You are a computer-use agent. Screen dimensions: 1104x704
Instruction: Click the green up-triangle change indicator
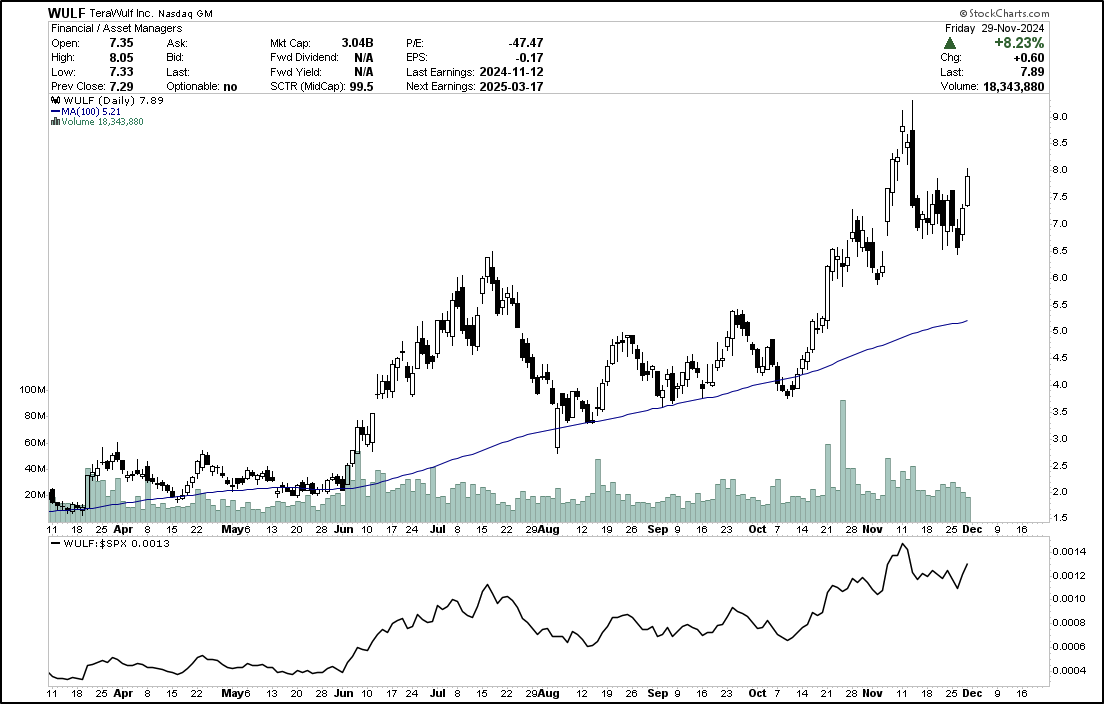click(950, 44)
